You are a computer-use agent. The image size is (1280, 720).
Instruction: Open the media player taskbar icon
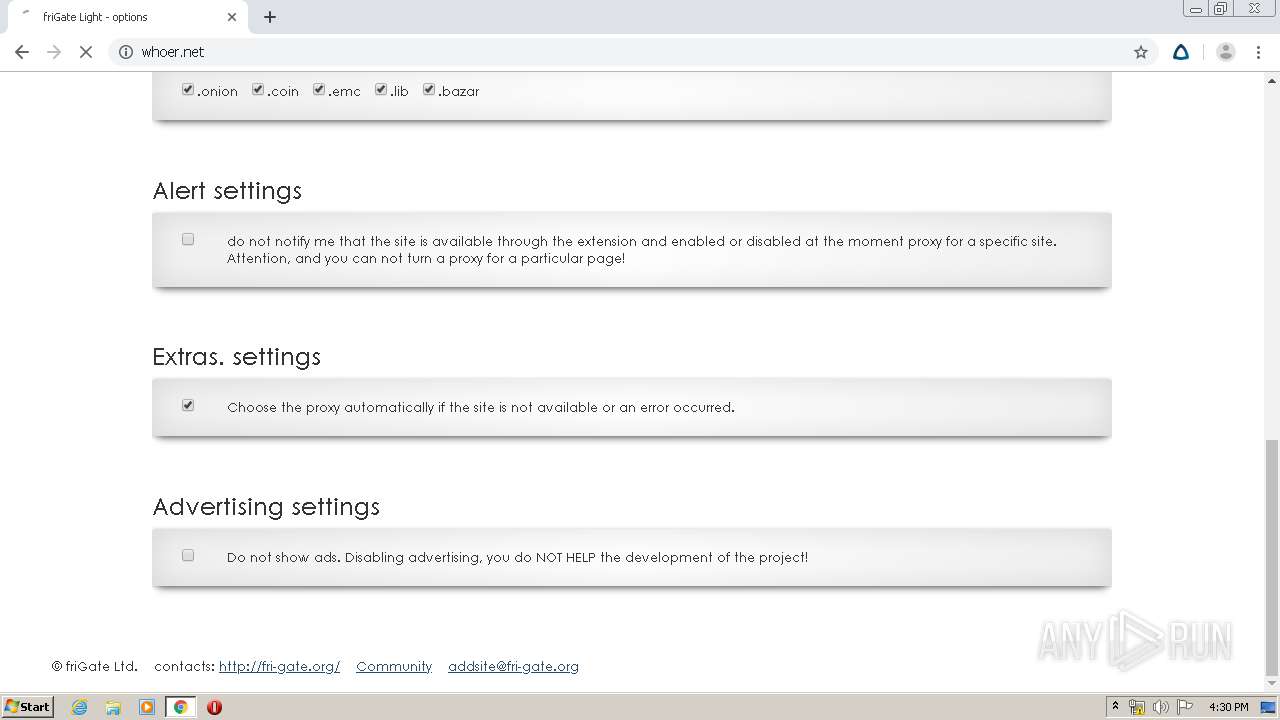(147, 707)
